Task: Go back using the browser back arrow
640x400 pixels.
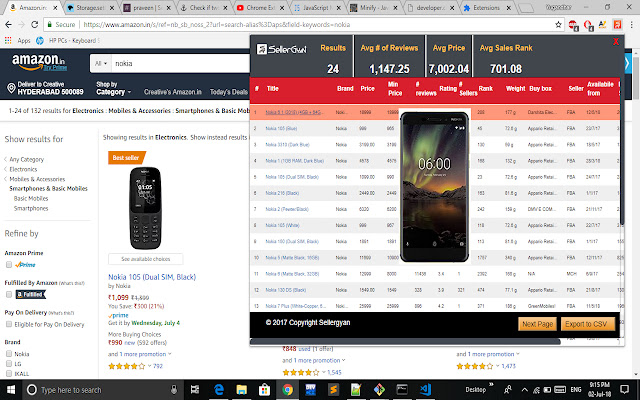Action: [x=9, y=24]
